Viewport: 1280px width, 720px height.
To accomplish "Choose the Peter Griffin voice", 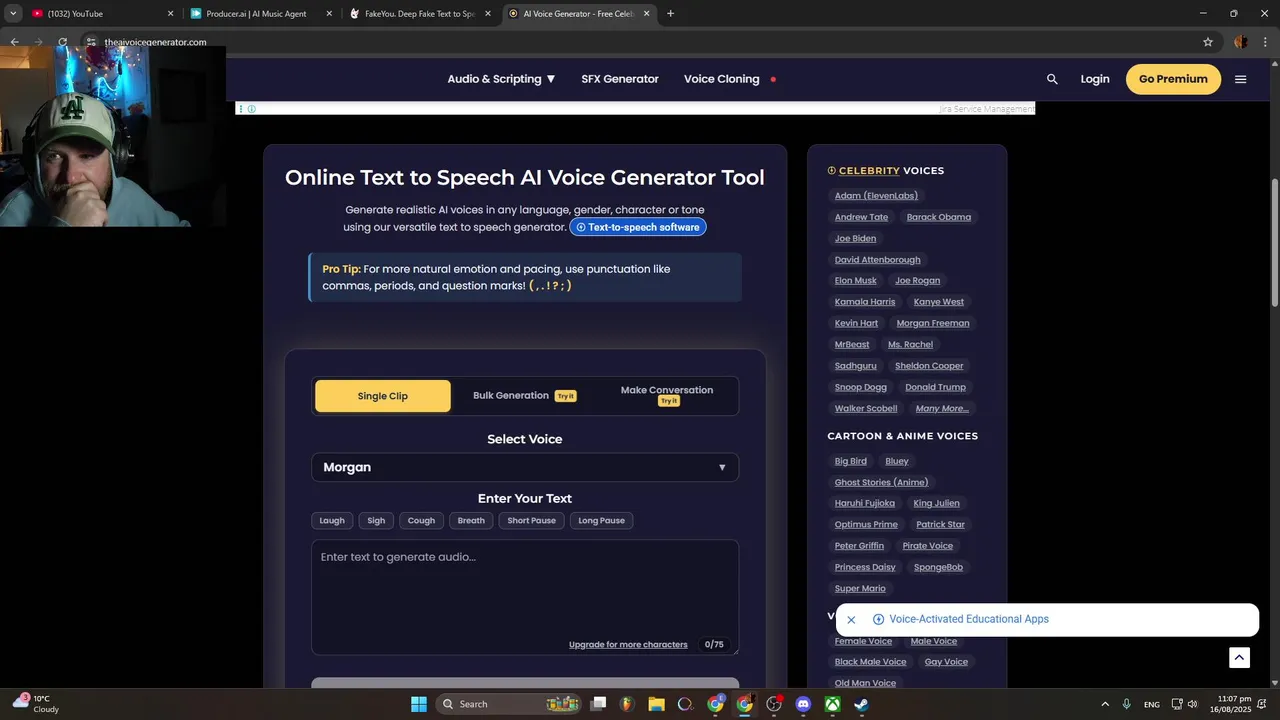I will 859,546.
